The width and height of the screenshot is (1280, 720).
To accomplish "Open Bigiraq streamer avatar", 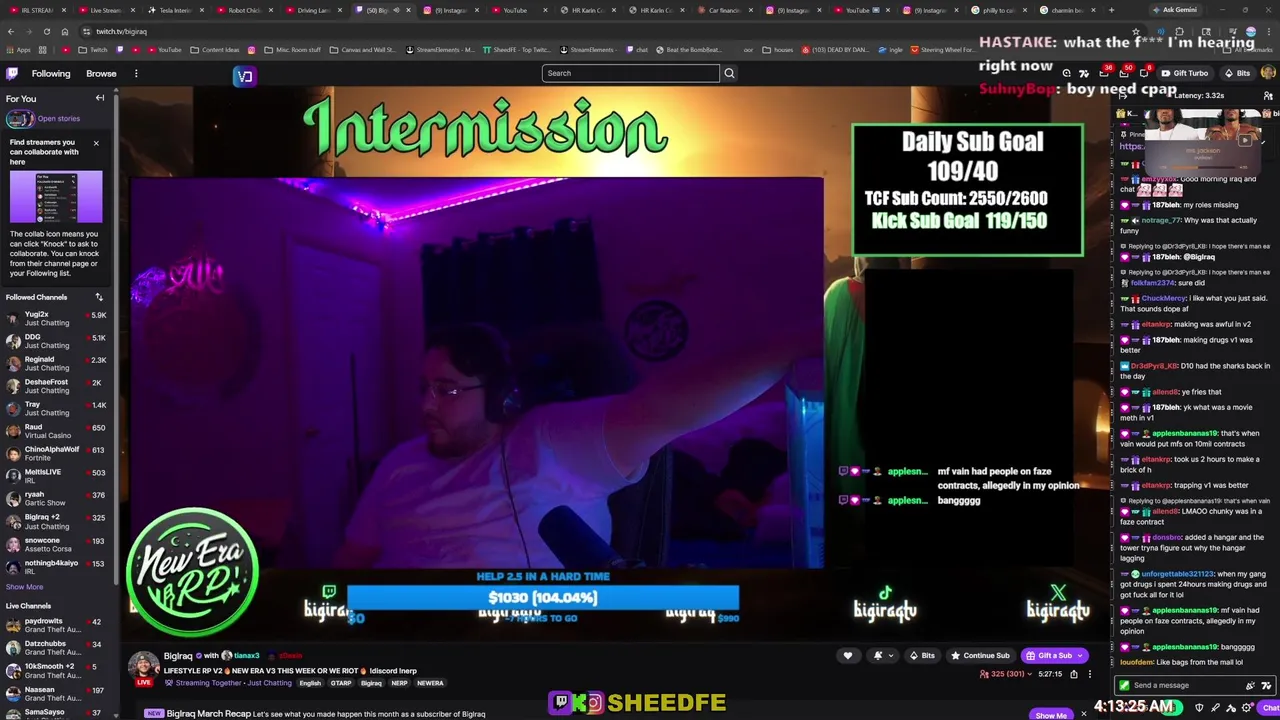I will point(143,666).
